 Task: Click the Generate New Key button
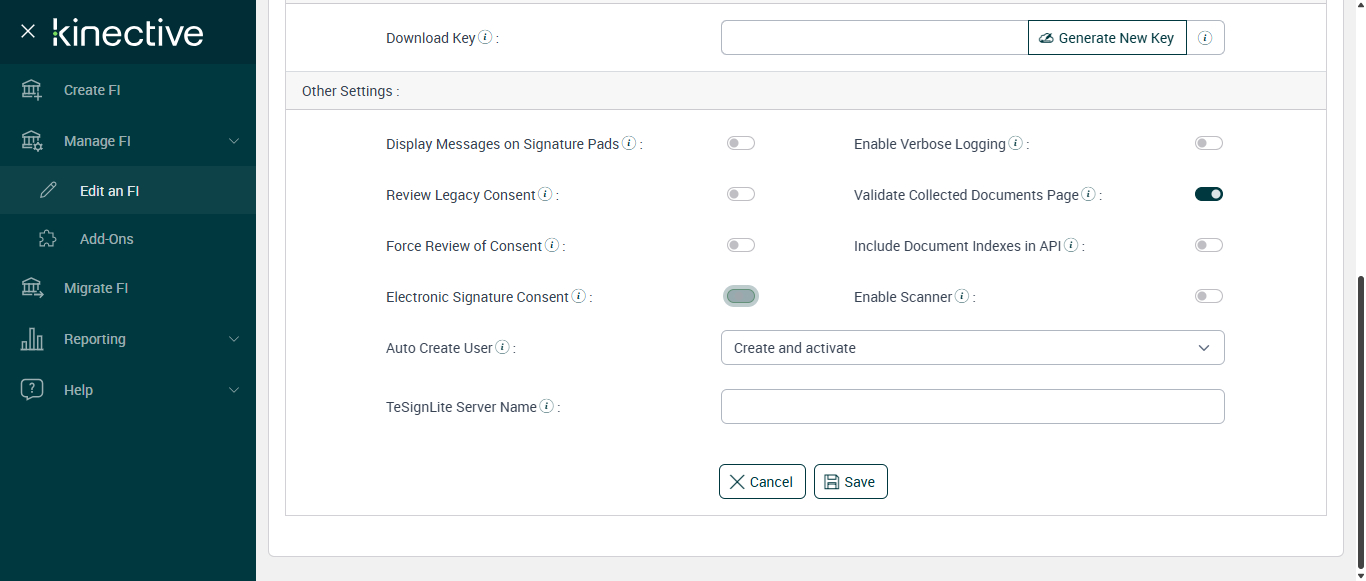[x=1107, y=38]
